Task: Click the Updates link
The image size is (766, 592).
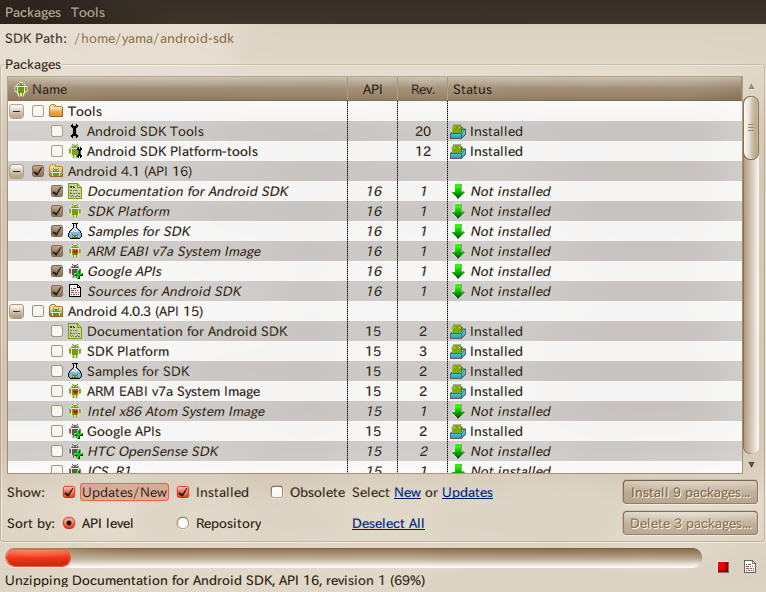Action: point(468,492)
